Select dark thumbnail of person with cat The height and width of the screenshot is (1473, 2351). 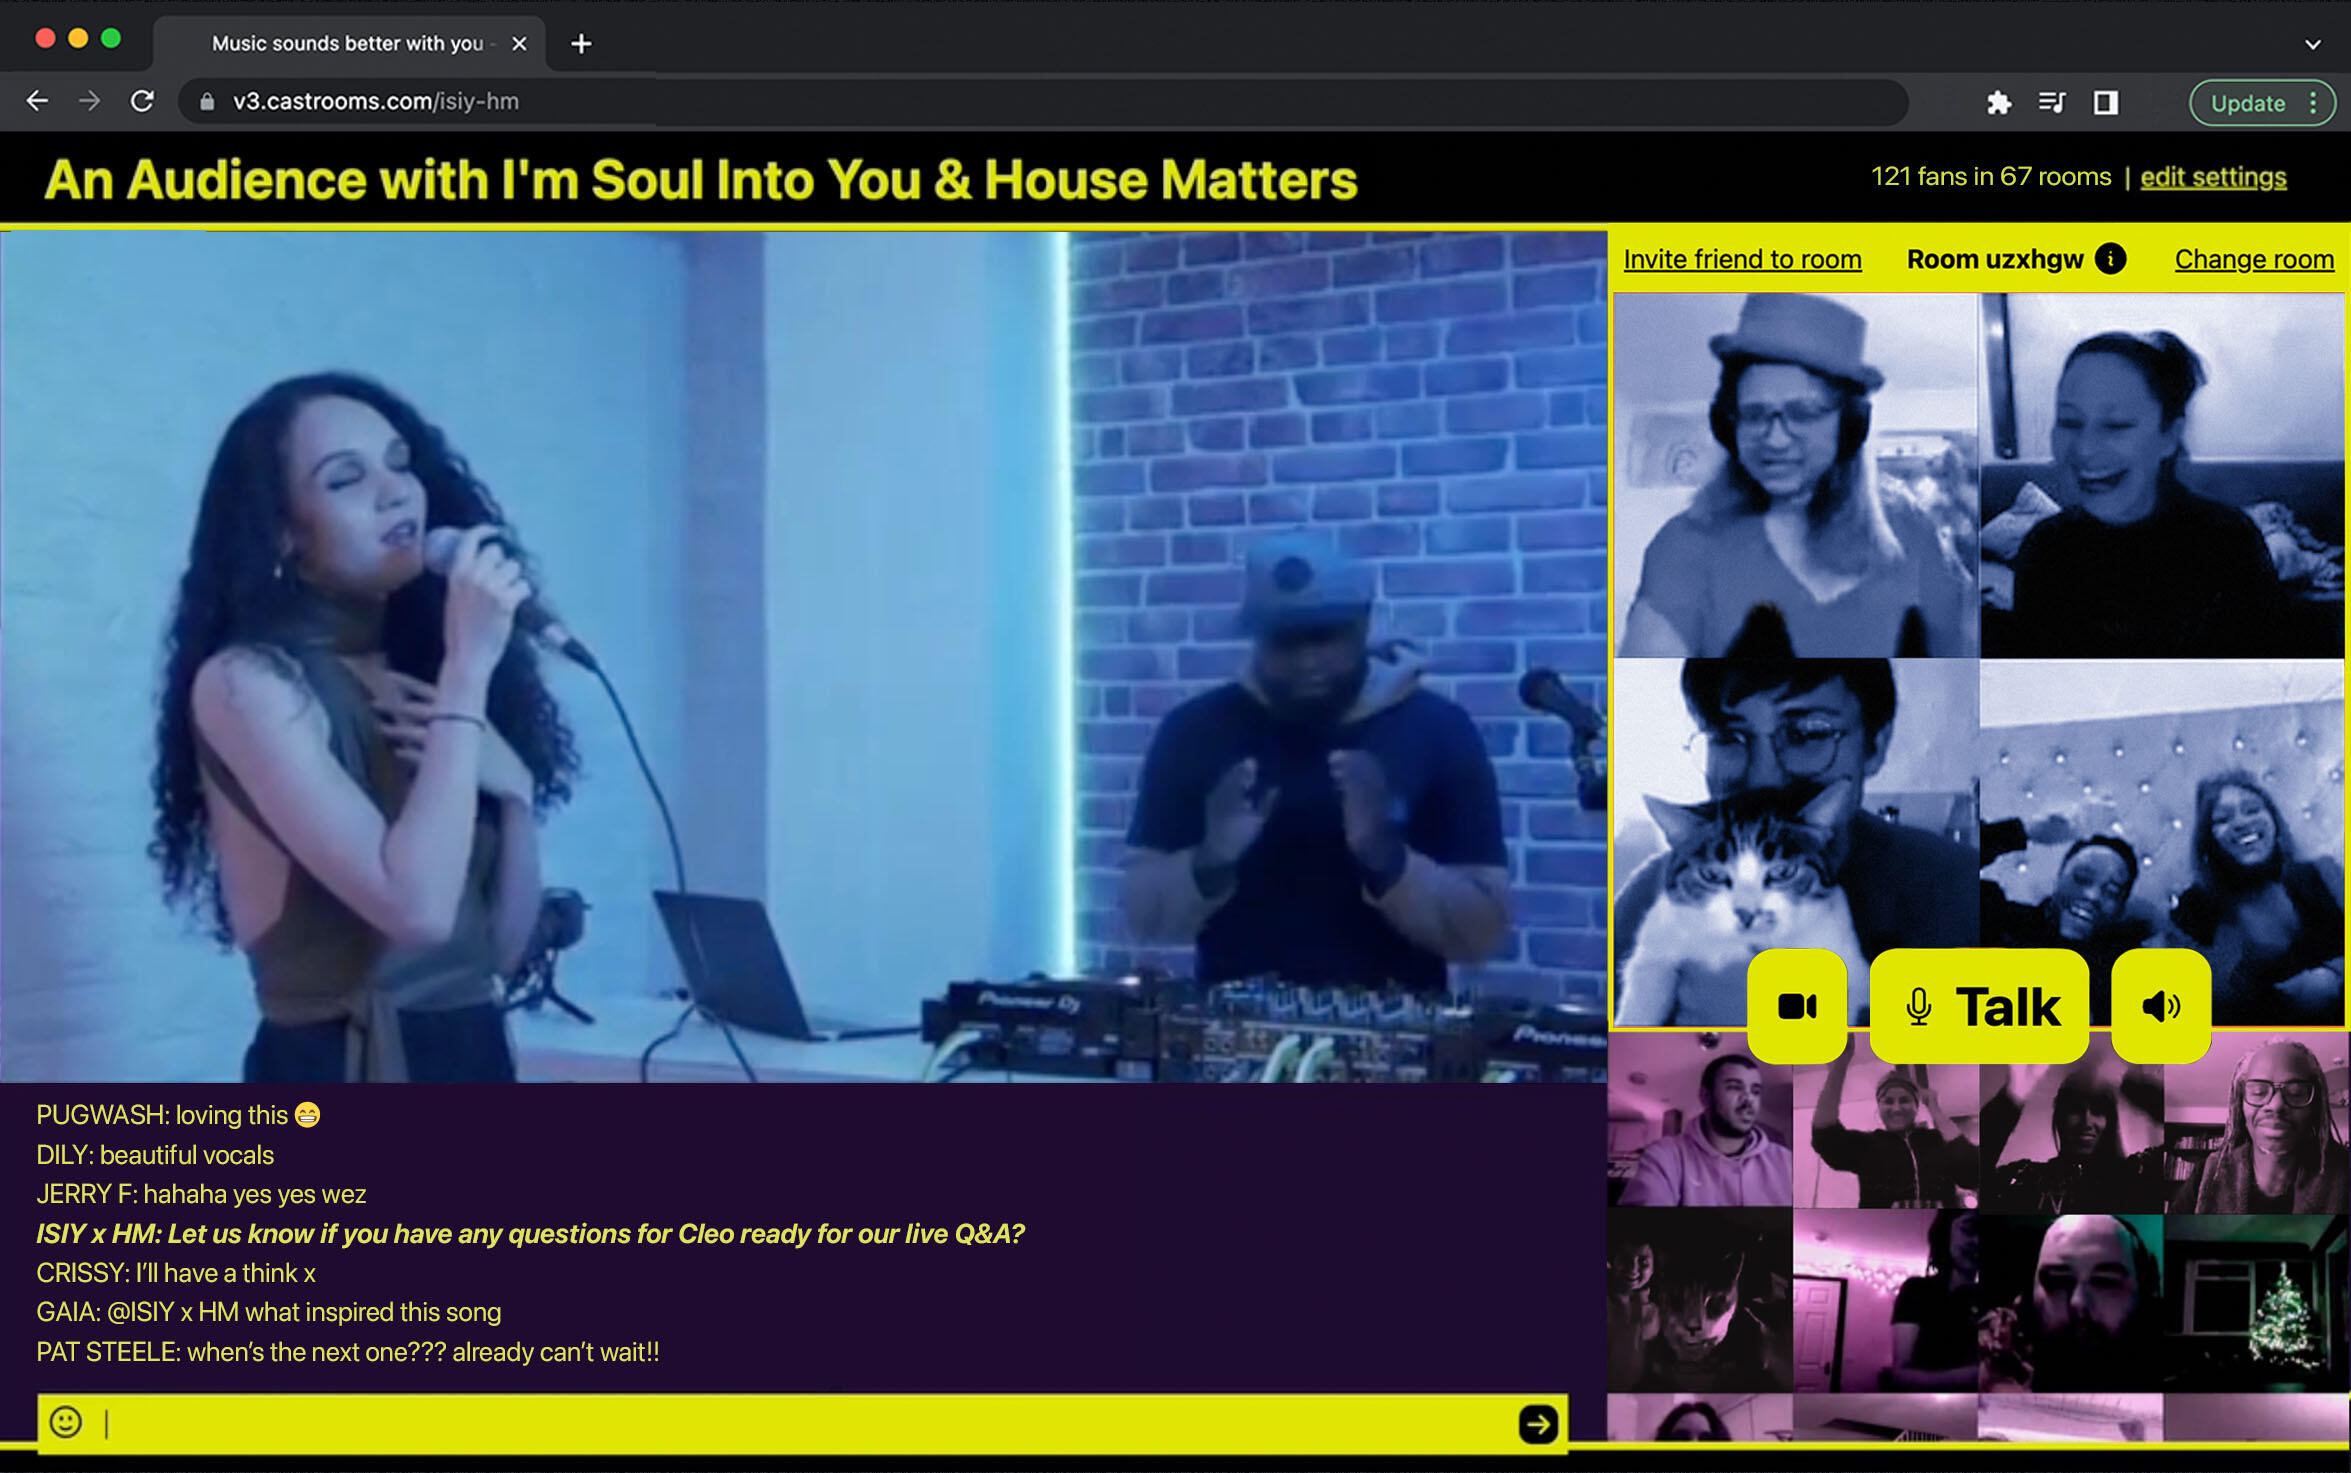1700,1300
